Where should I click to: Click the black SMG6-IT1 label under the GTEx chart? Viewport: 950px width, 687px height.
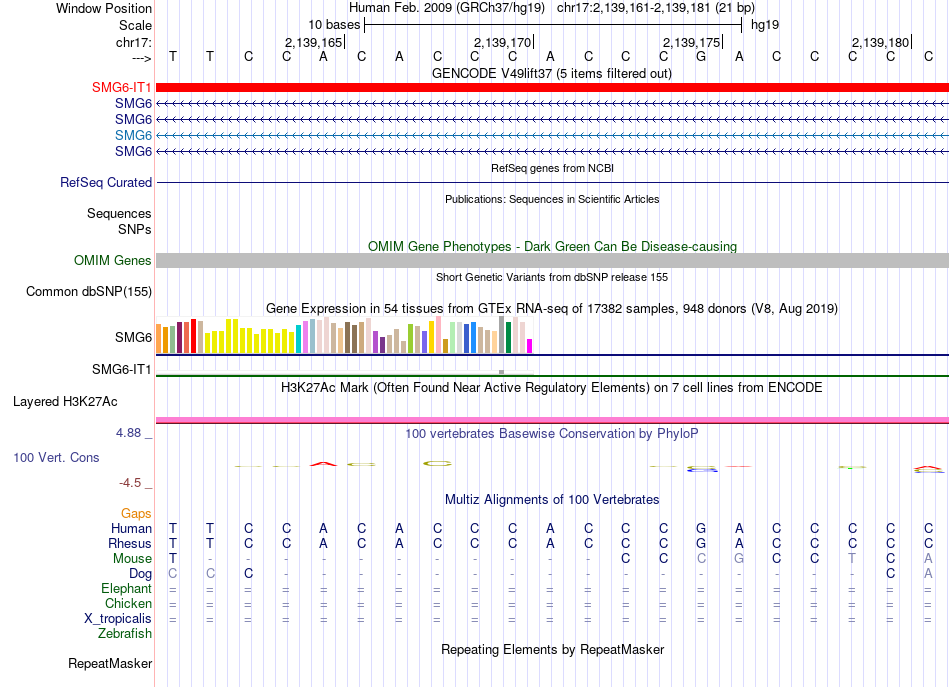click(x=121, y=369)
